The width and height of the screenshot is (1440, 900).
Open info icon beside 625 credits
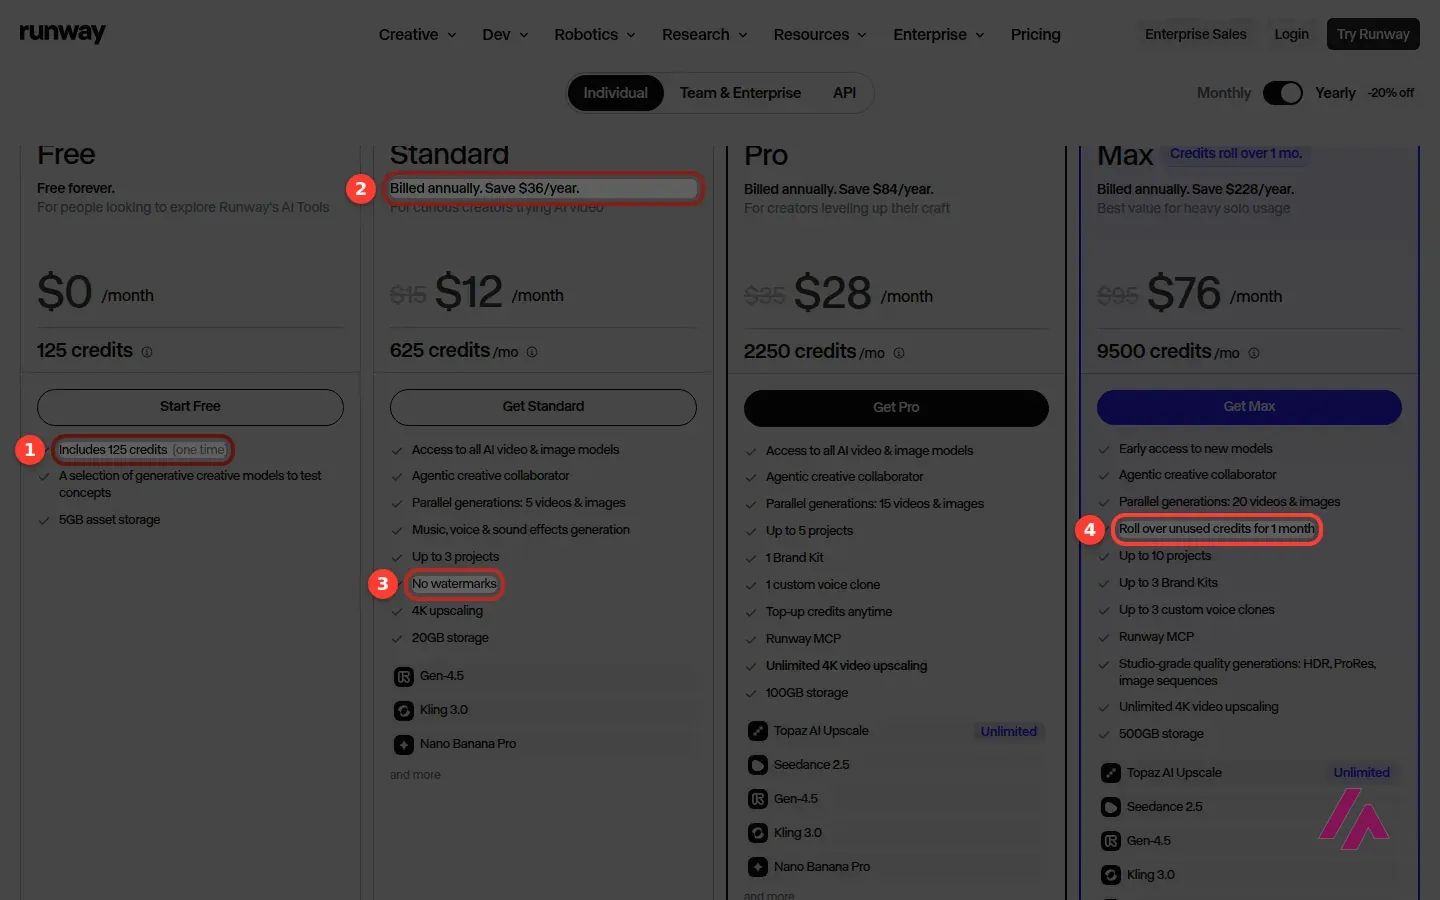[x=532, y=352]
